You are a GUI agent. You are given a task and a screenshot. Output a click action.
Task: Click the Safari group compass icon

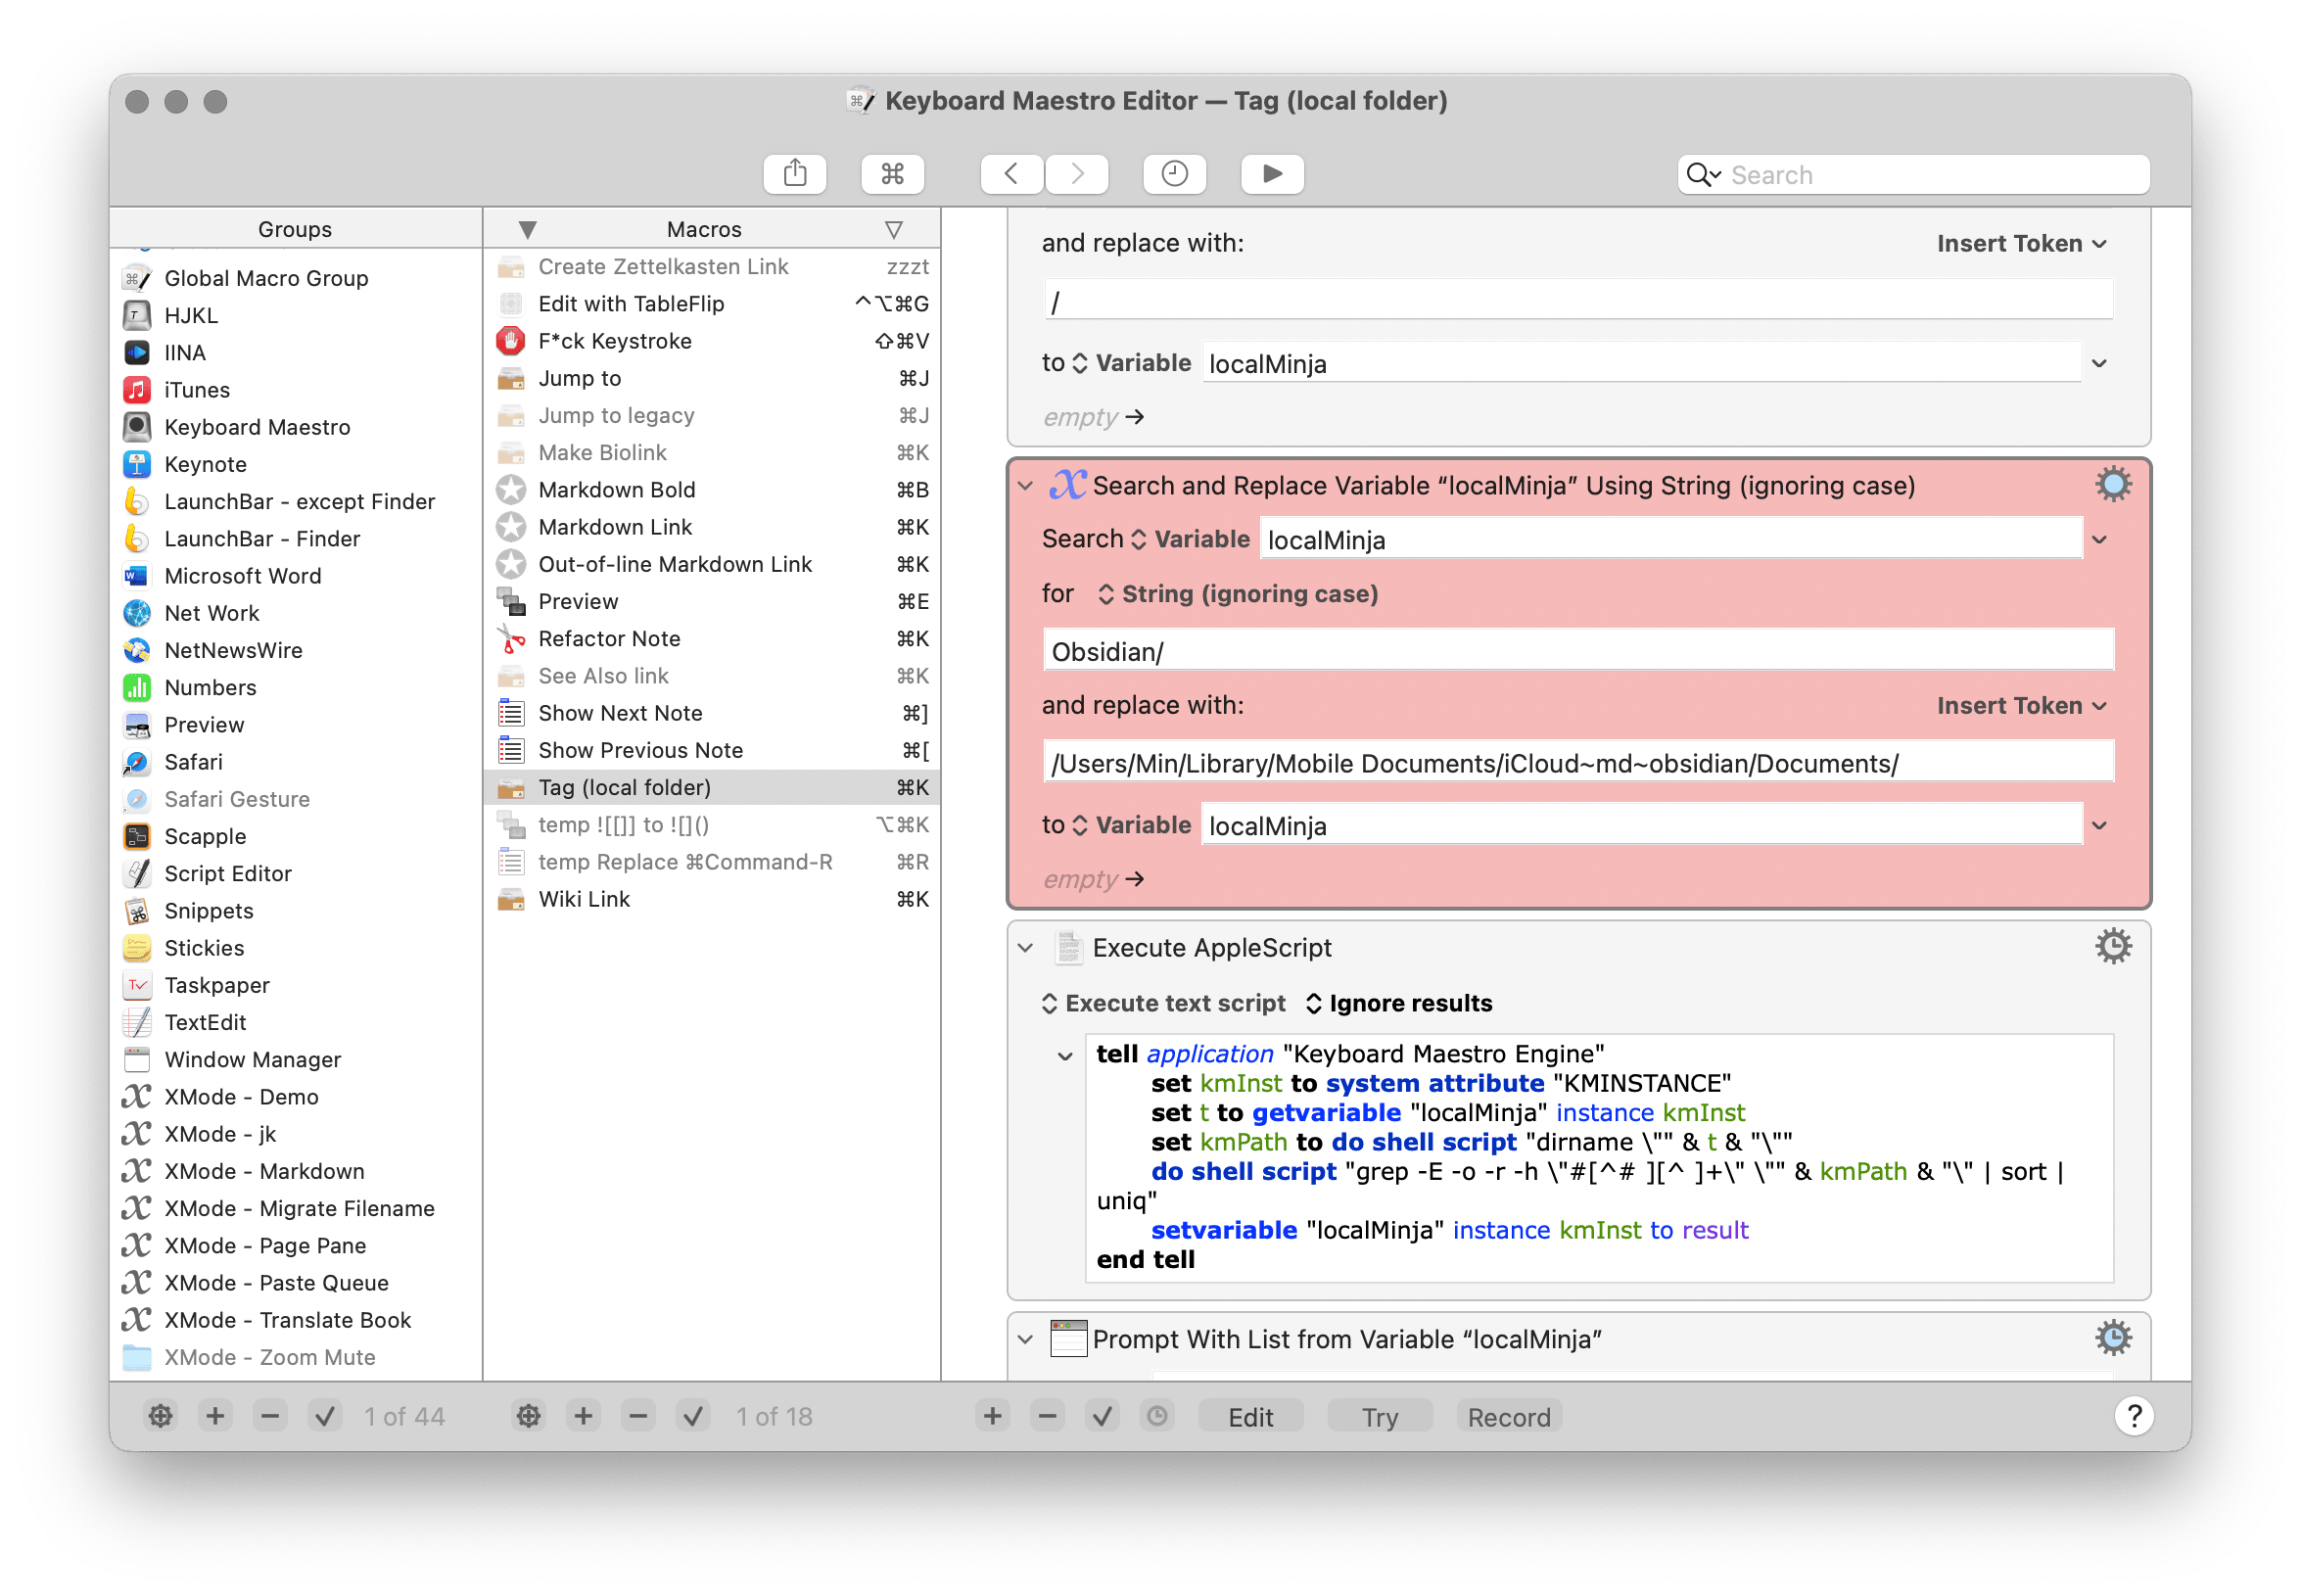[137, 762]
